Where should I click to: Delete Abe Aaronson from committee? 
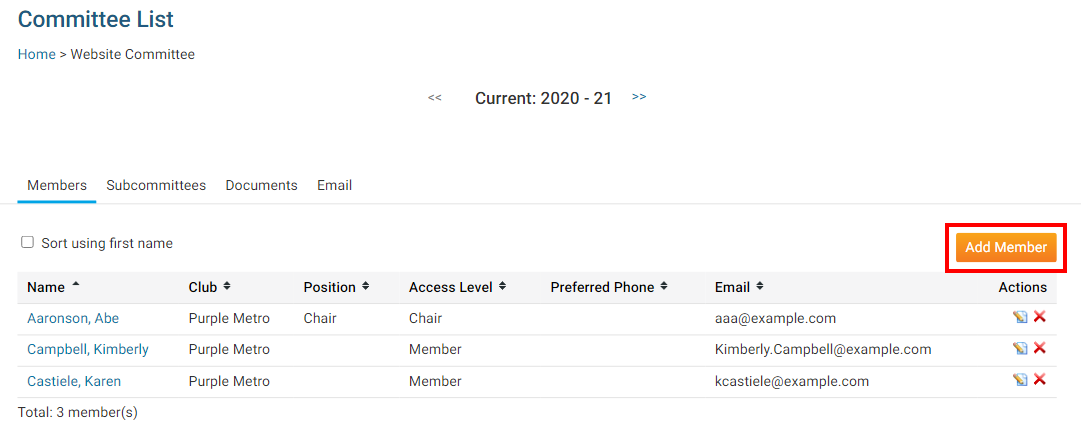1040,318
